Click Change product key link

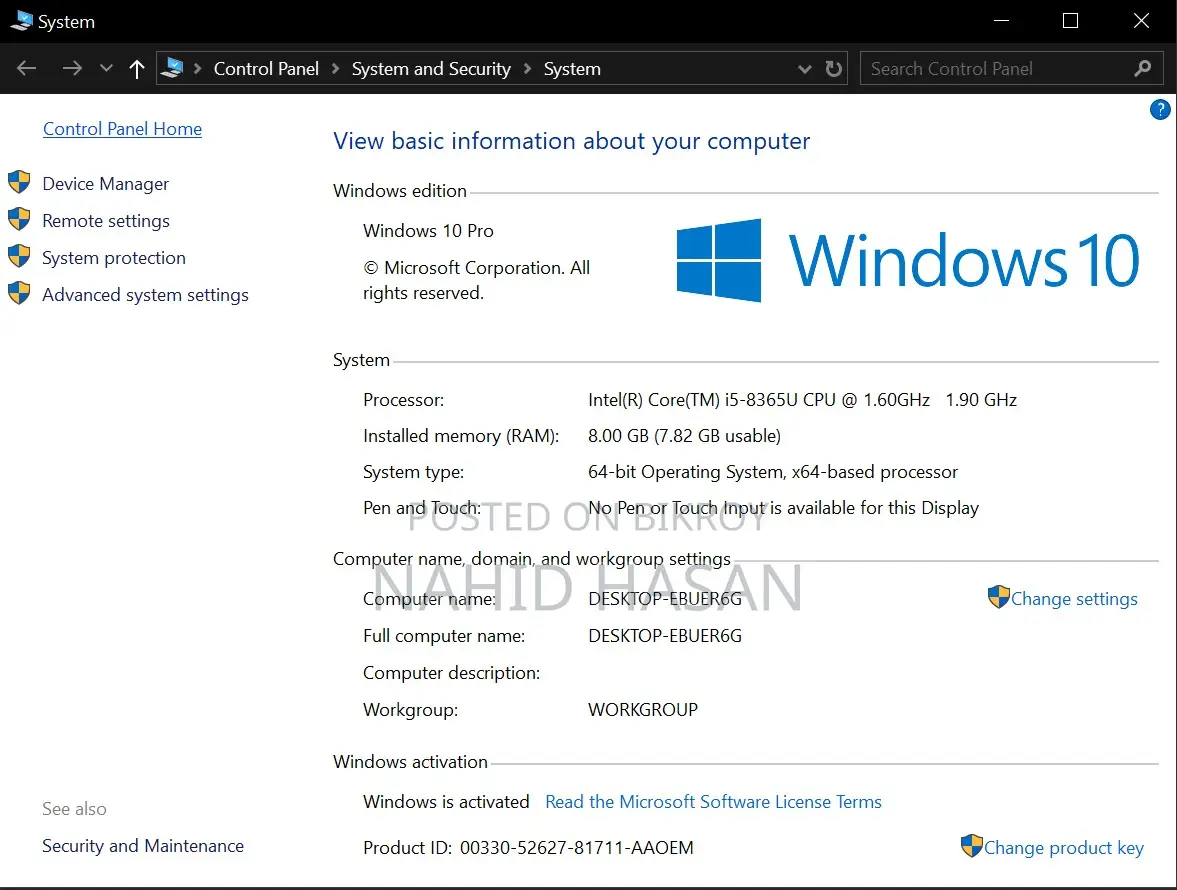pyautogui.click(x=1064, y=848)
